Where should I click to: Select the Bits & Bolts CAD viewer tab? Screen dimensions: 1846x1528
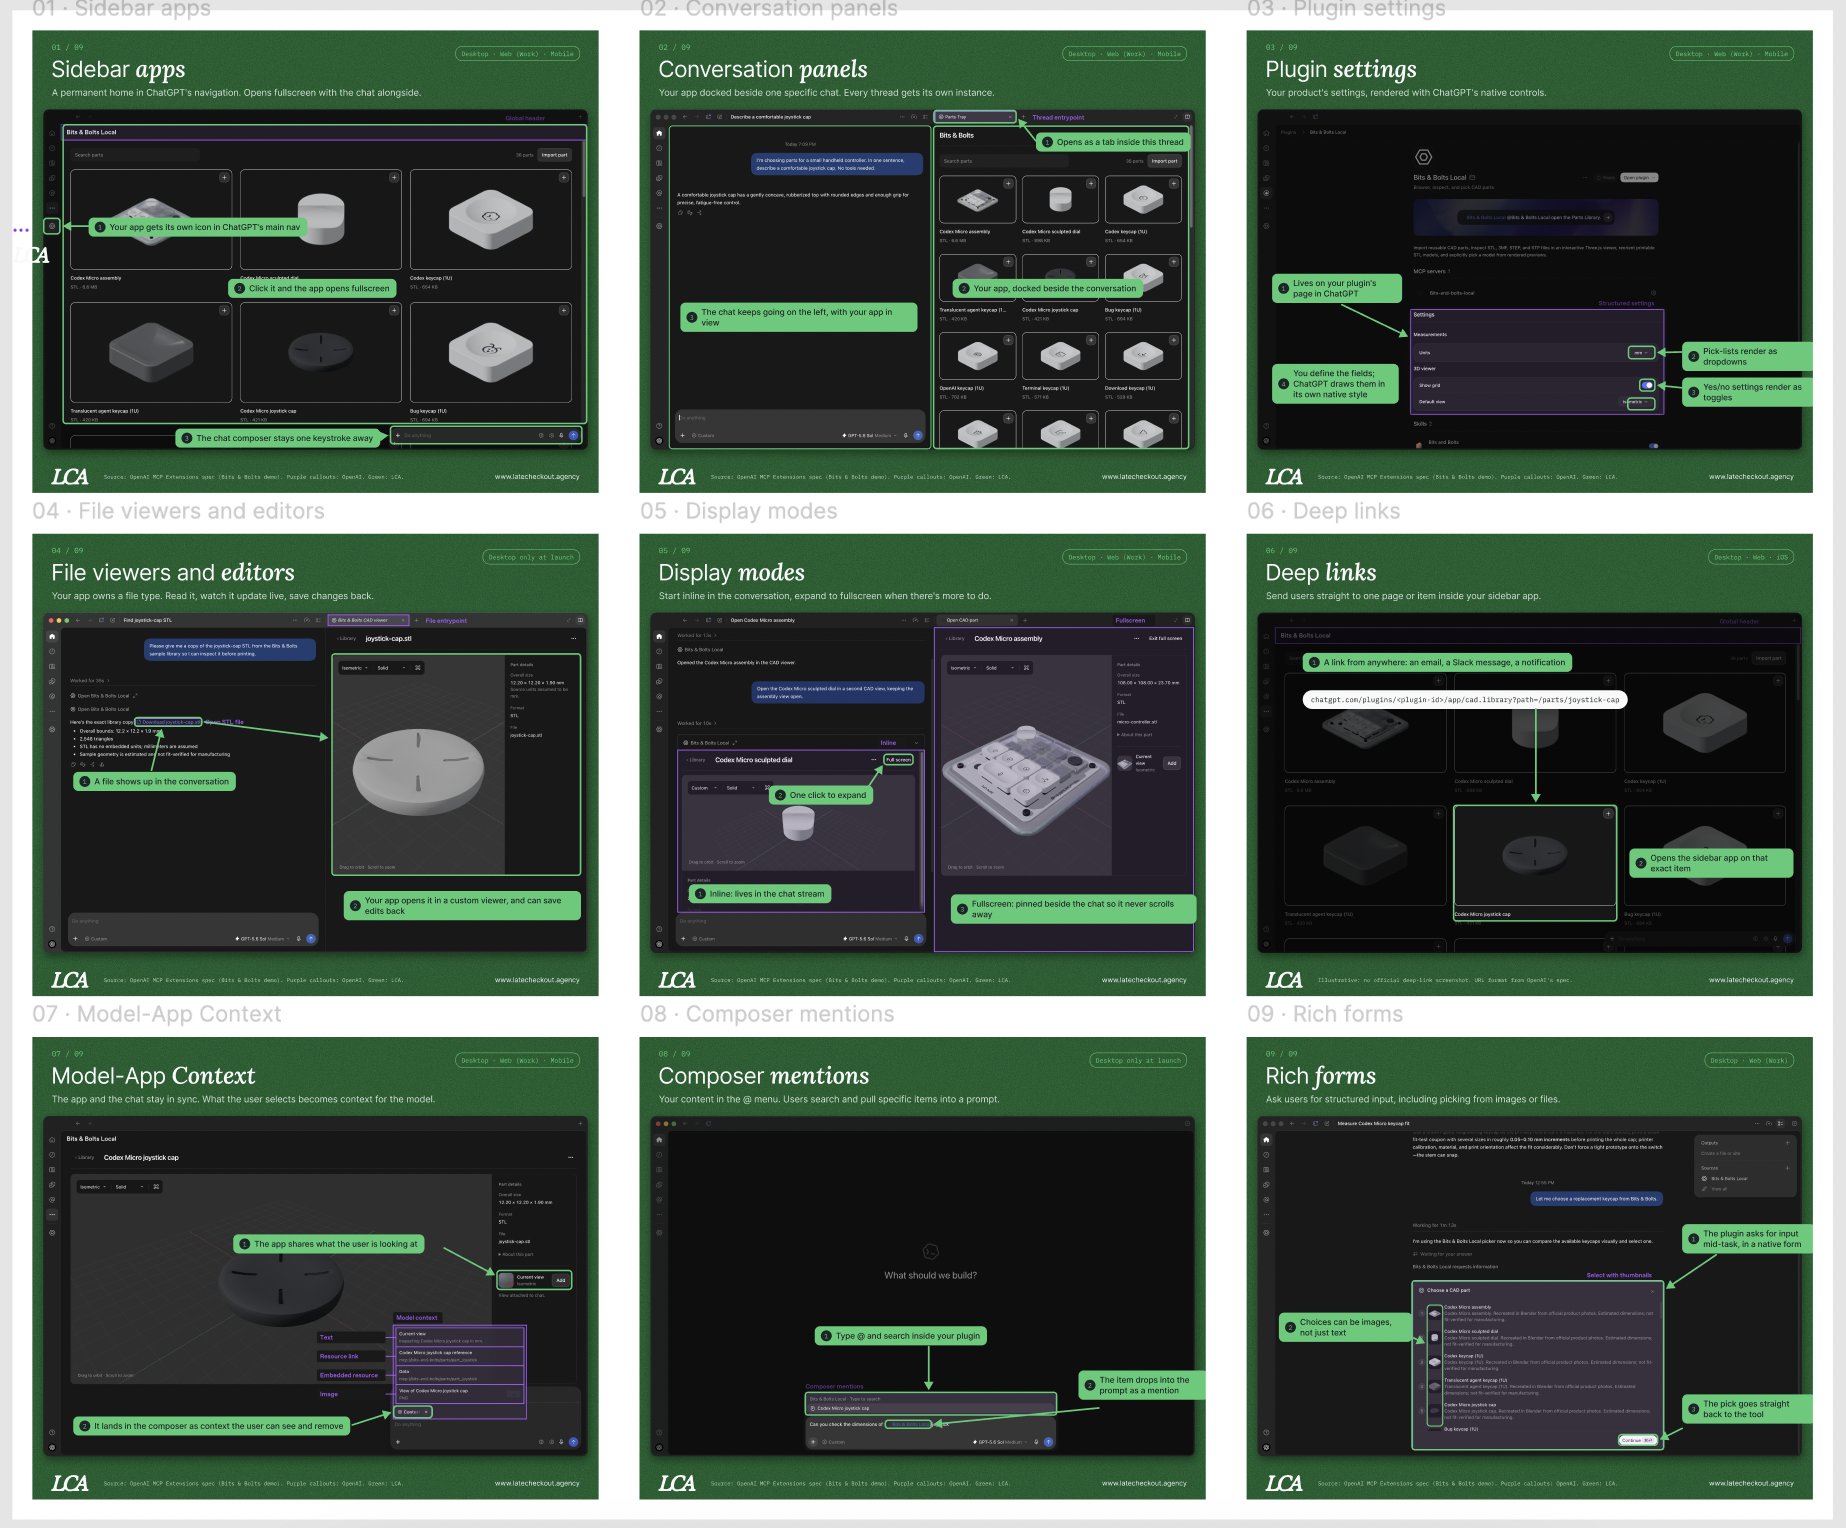click(x=368, y=620)
